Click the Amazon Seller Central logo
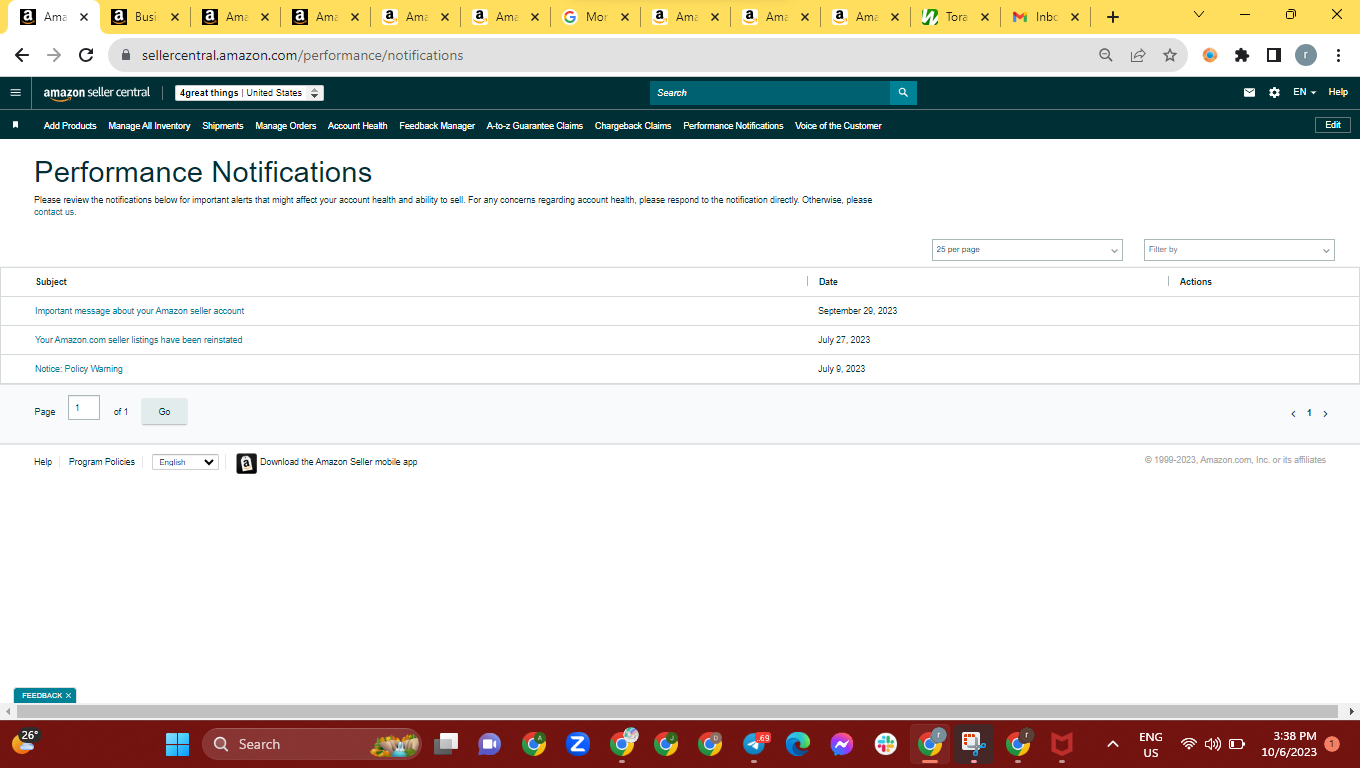The width and height of the screenshot is (1360, 768). pyautogui.click(x=96, y=93)
